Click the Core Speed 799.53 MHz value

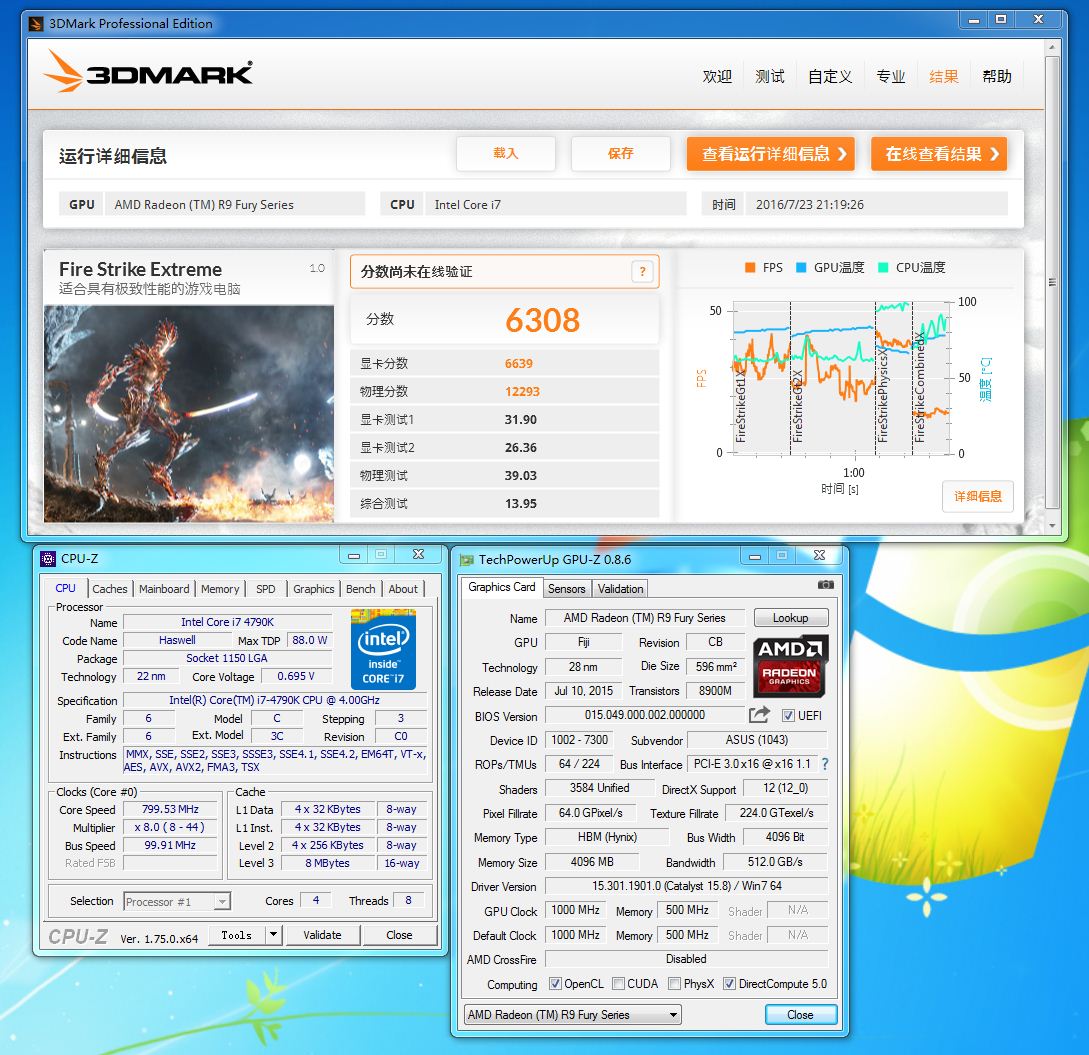click(170, 809)
